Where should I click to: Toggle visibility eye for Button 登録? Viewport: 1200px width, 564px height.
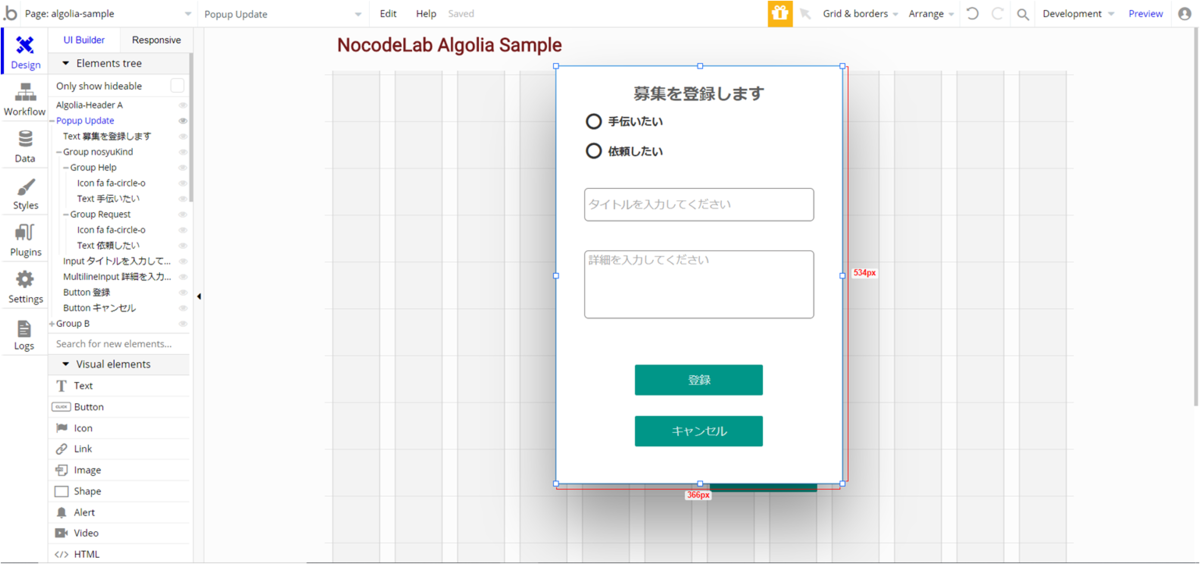point(182,292)
